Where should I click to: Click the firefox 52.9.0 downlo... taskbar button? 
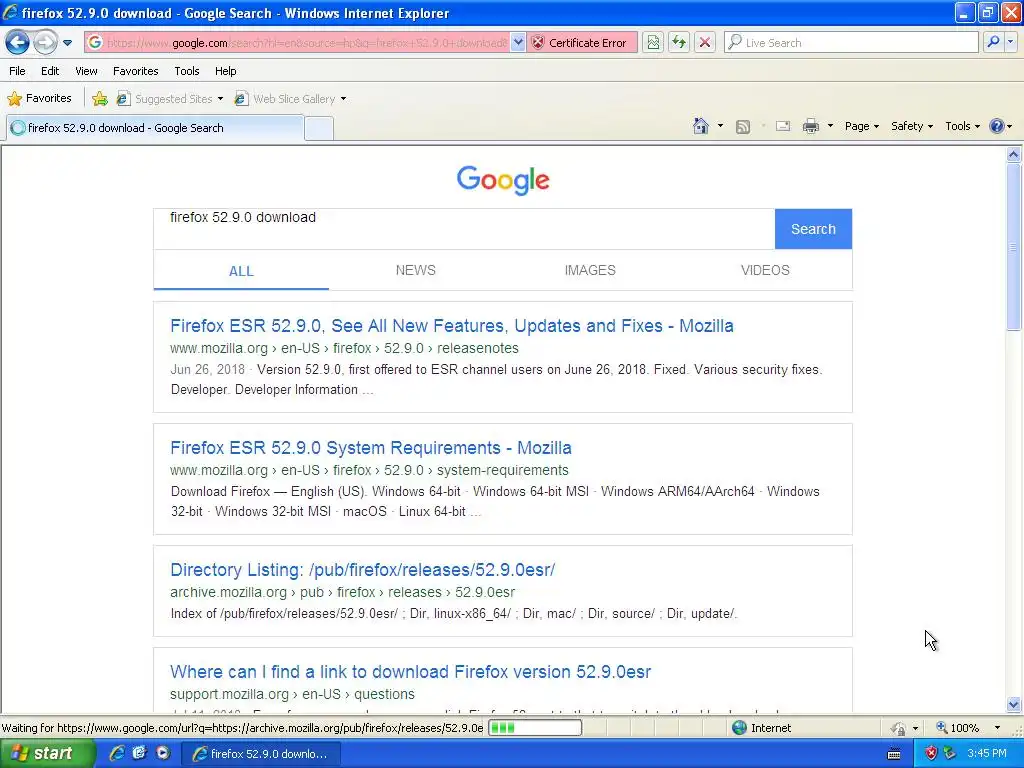point(261,754)
